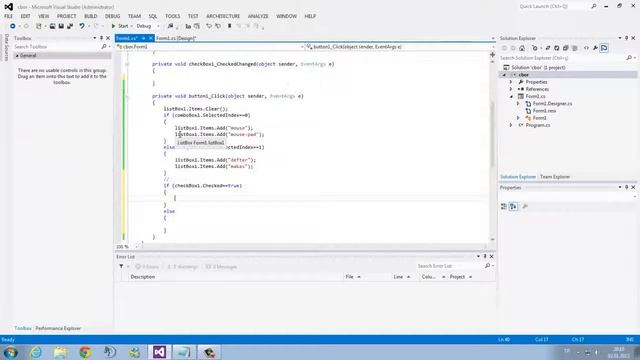Image resolution: width=640 pixels, height=360 pixels.
Task: Click the Collapse All icon in Solution Explorer
Action: (565, 48)
